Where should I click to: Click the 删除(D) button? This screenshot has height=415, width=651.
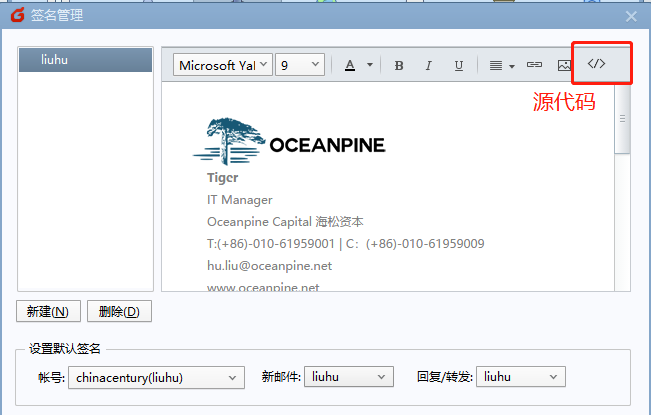pos(119,311)
